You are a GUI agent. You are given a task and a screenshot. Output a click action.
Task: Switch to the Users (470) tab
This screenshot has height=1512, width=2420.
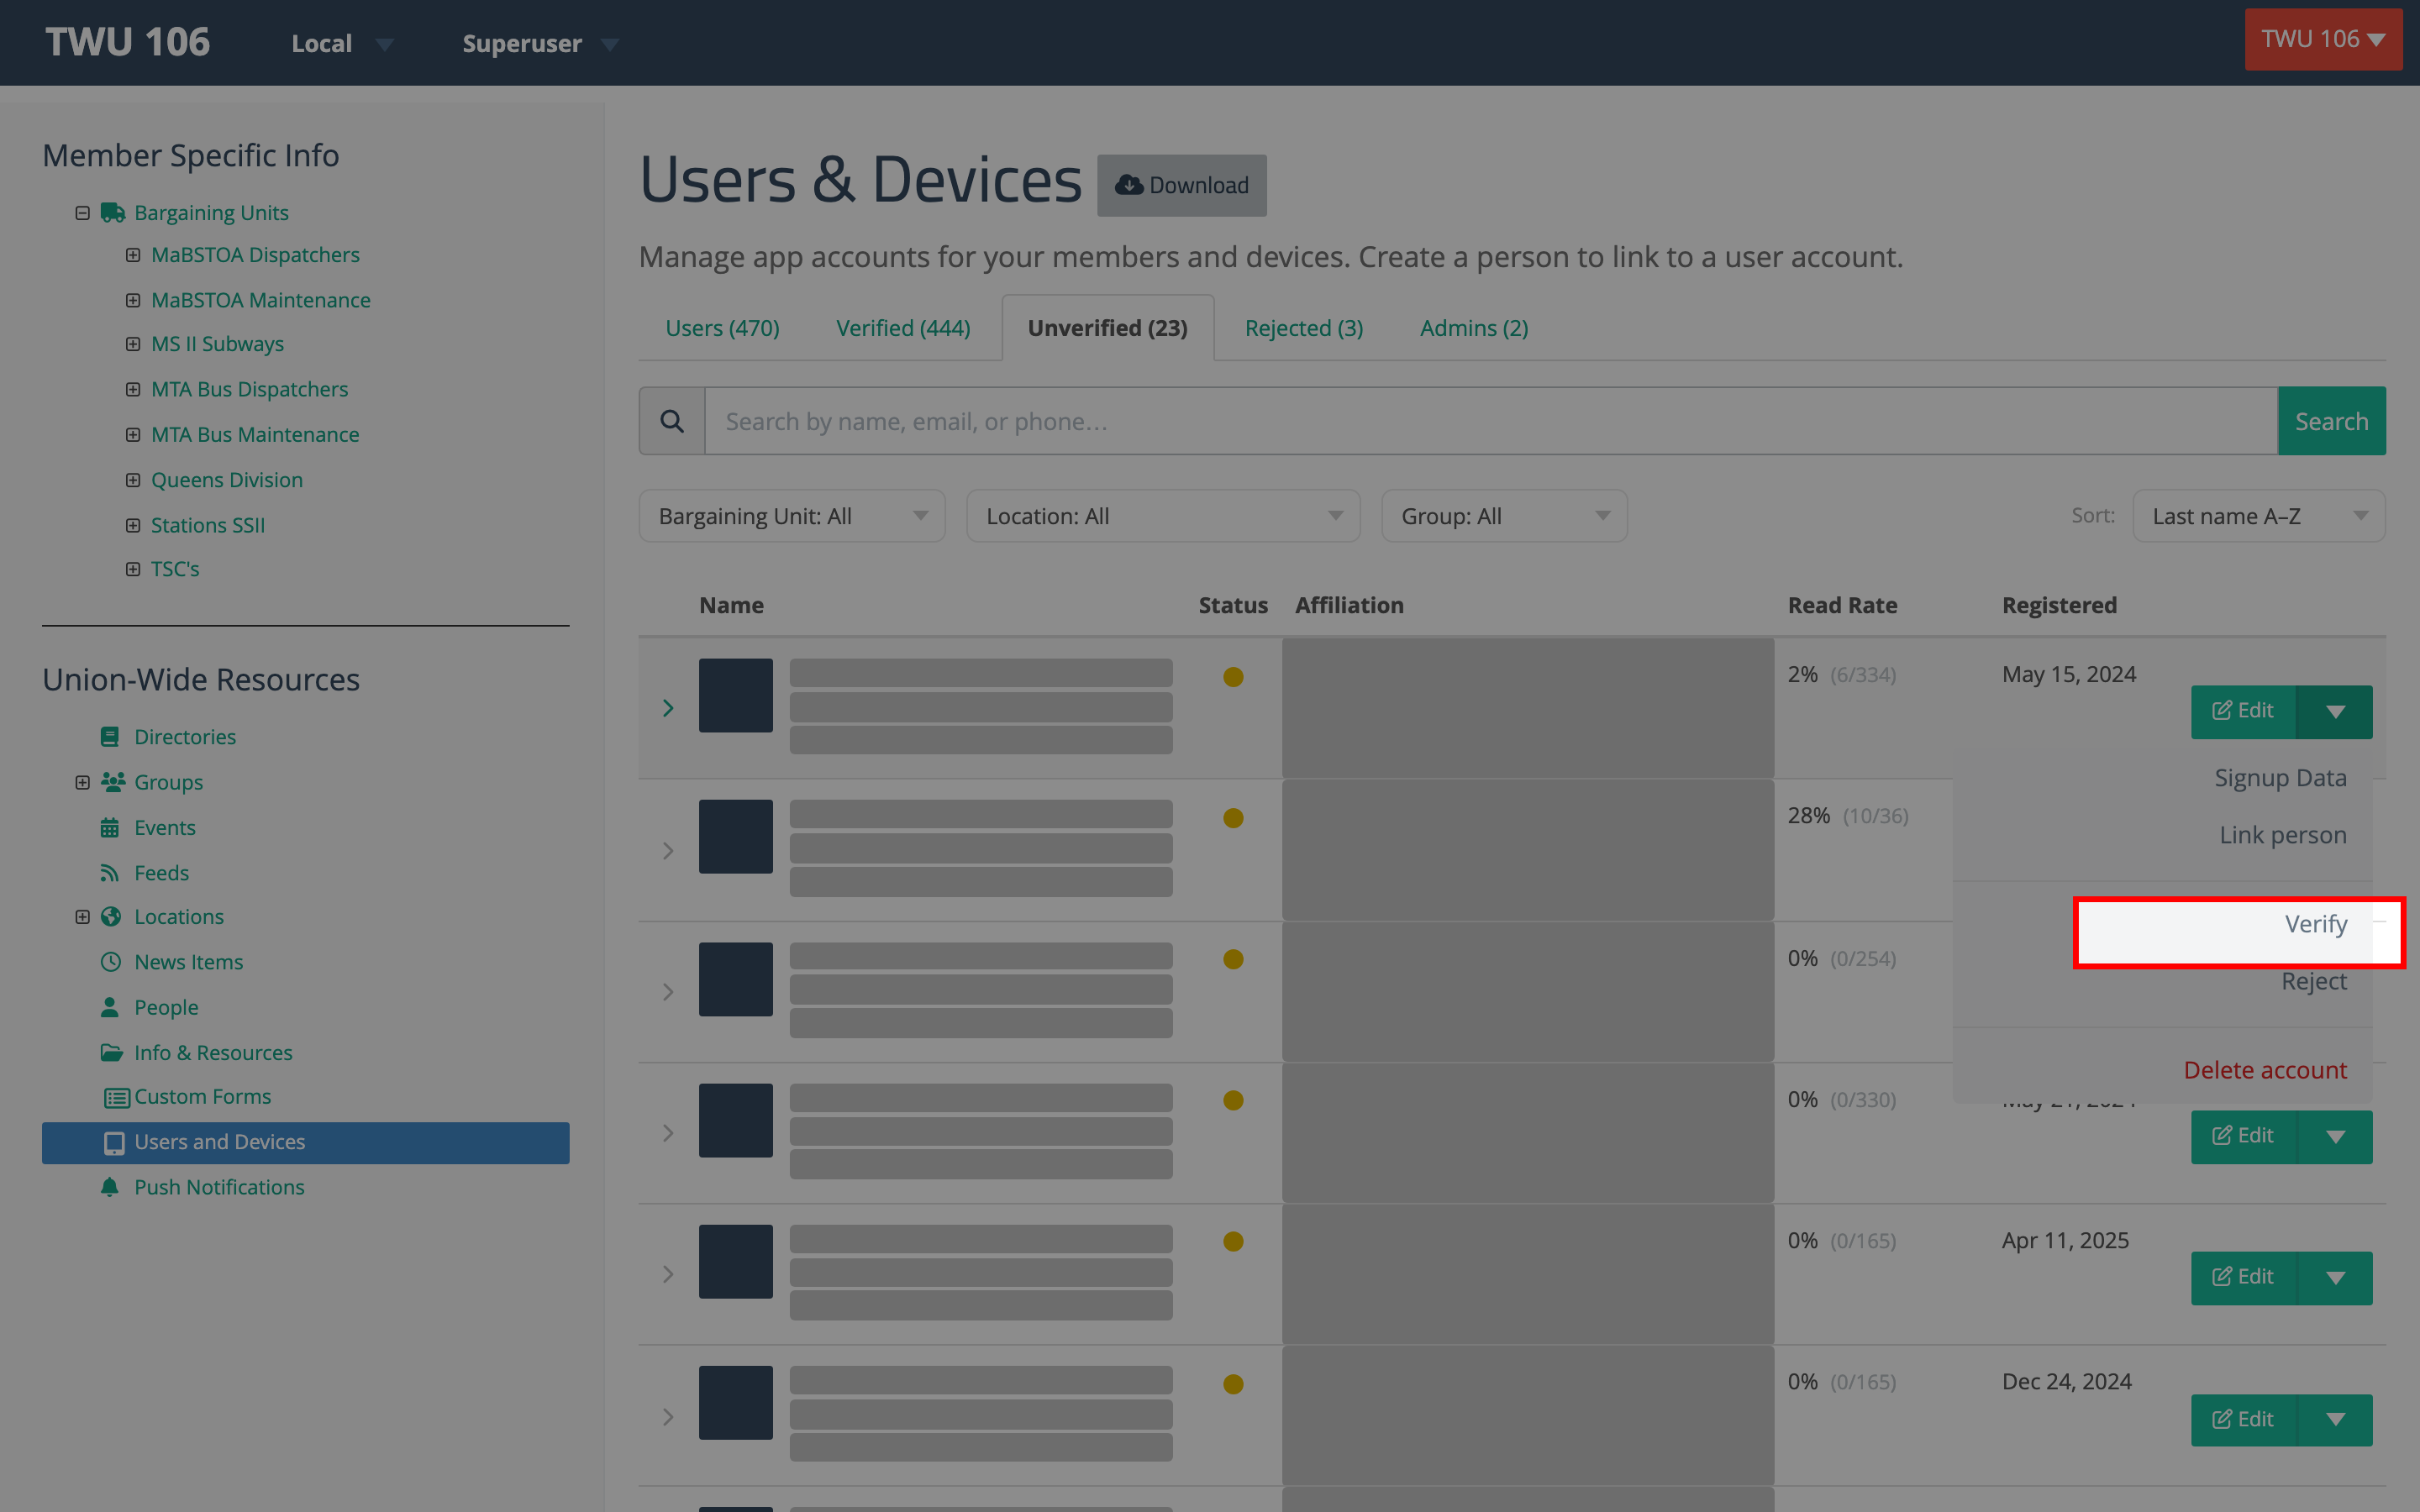[722, 328]
